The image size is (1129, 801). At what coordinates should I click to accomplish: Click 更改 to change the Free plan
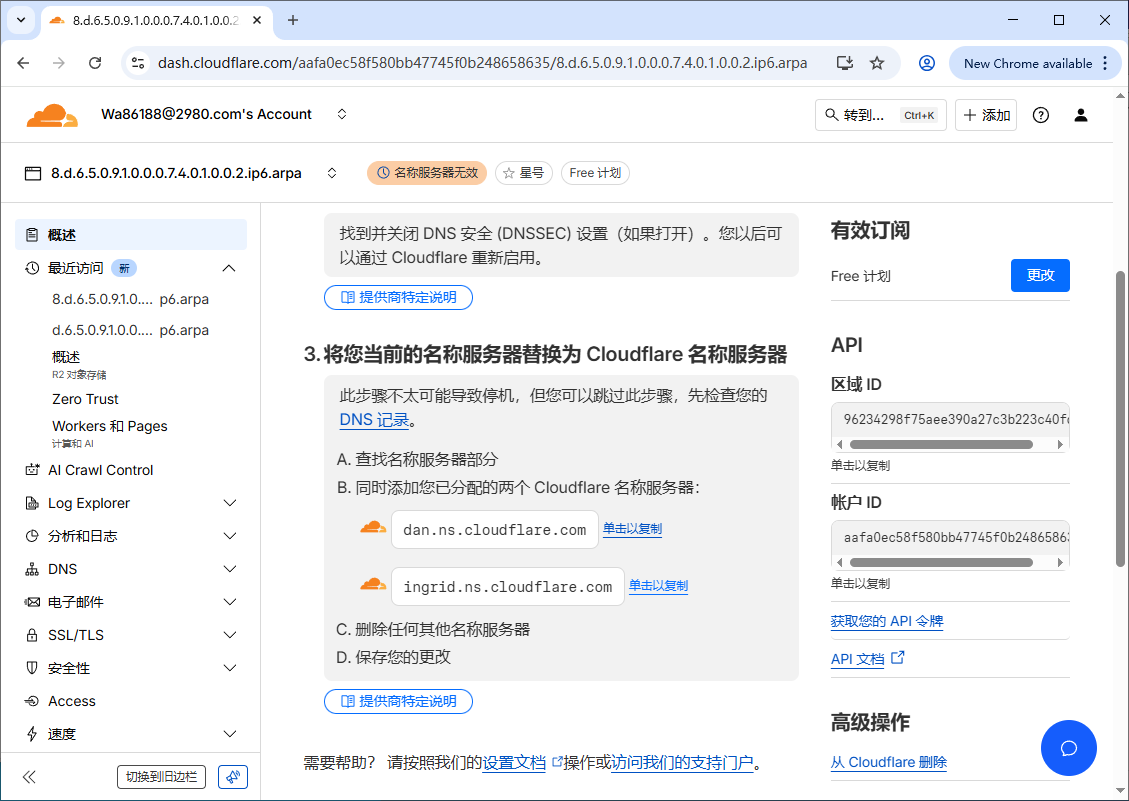(x=1040, y=275)
